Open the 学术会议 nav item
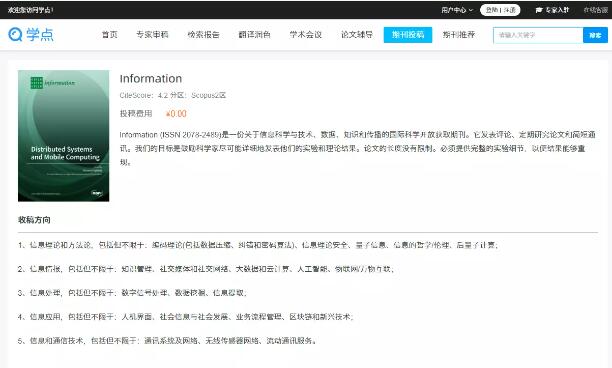The width and height of the screenshot is (612, 368). [x=306, y=34]
